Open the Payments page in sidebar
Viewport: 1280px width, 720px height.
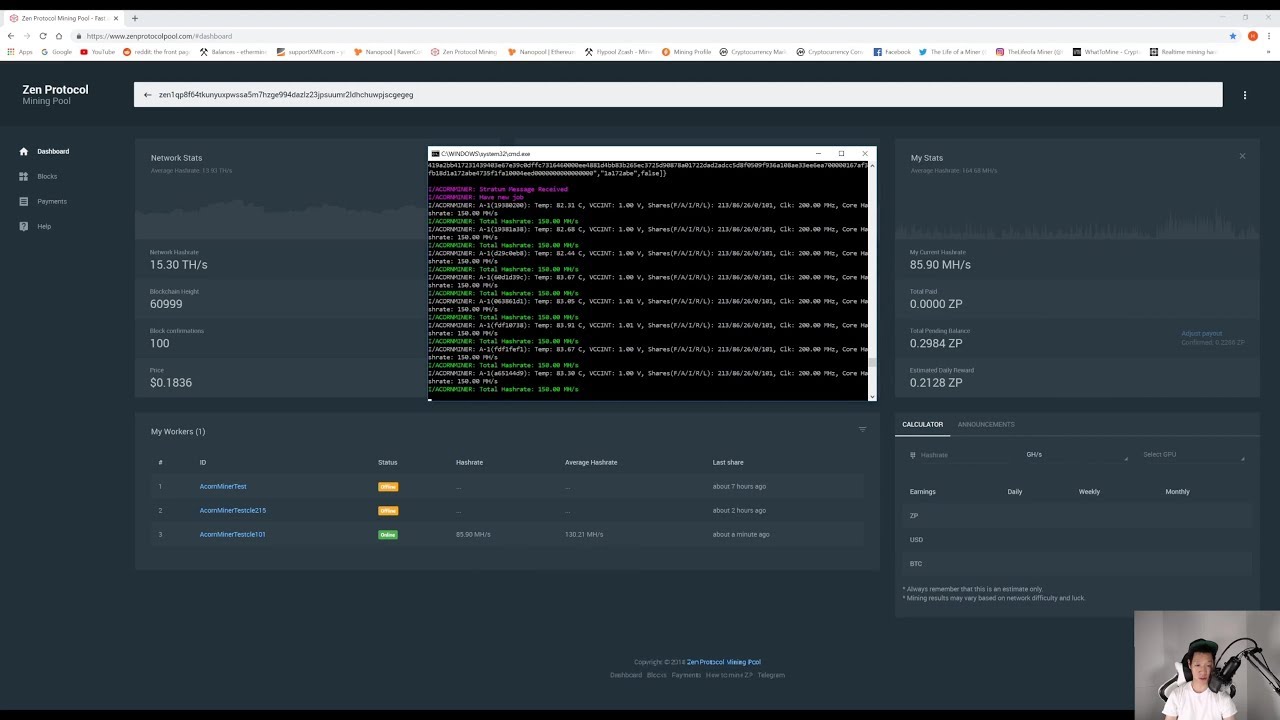tap(51, 201)
